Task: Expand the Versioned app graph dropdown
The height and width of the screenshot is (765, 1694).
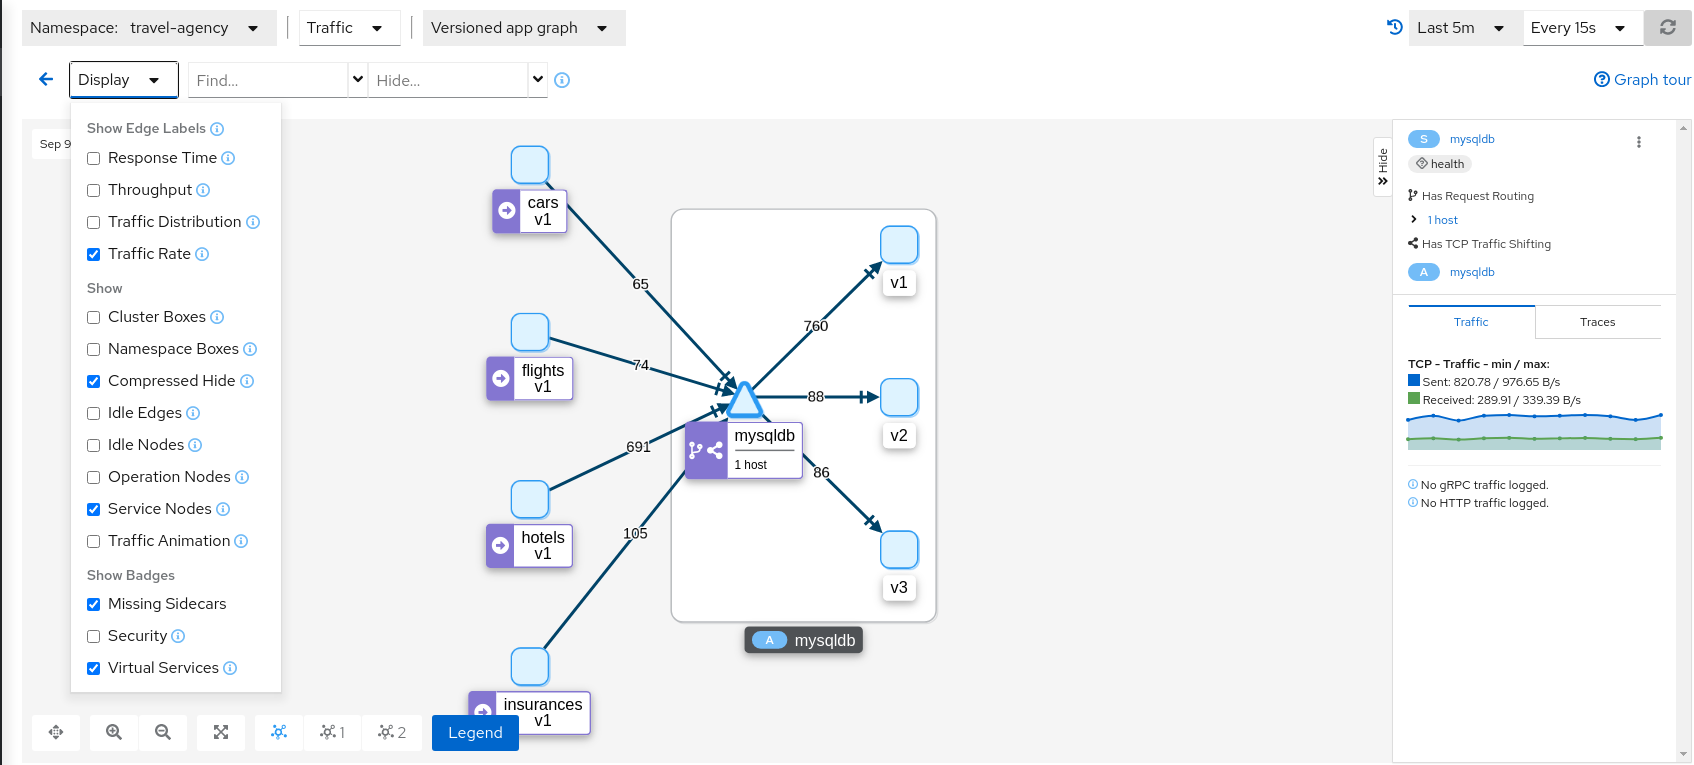Action: click(x=523, y=28)
